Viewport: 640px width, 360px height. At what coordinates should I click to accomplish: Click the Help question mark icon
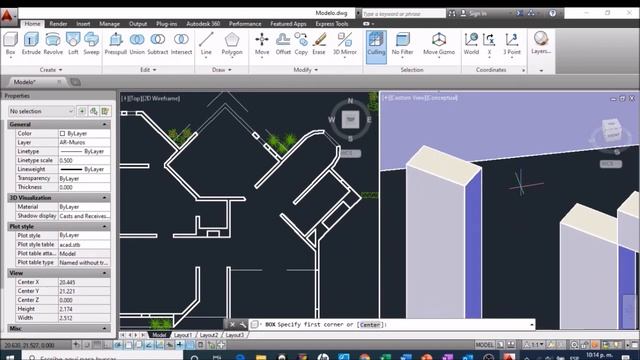(x=552, y=13)
